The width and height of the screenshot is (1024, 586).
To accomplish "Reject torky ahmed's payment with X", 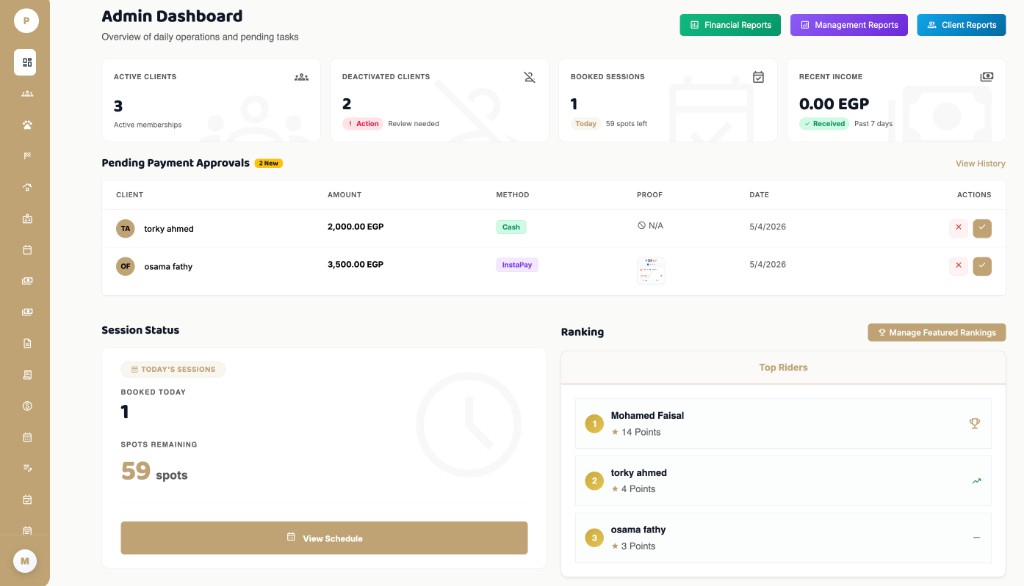I will tap(958, 227).
